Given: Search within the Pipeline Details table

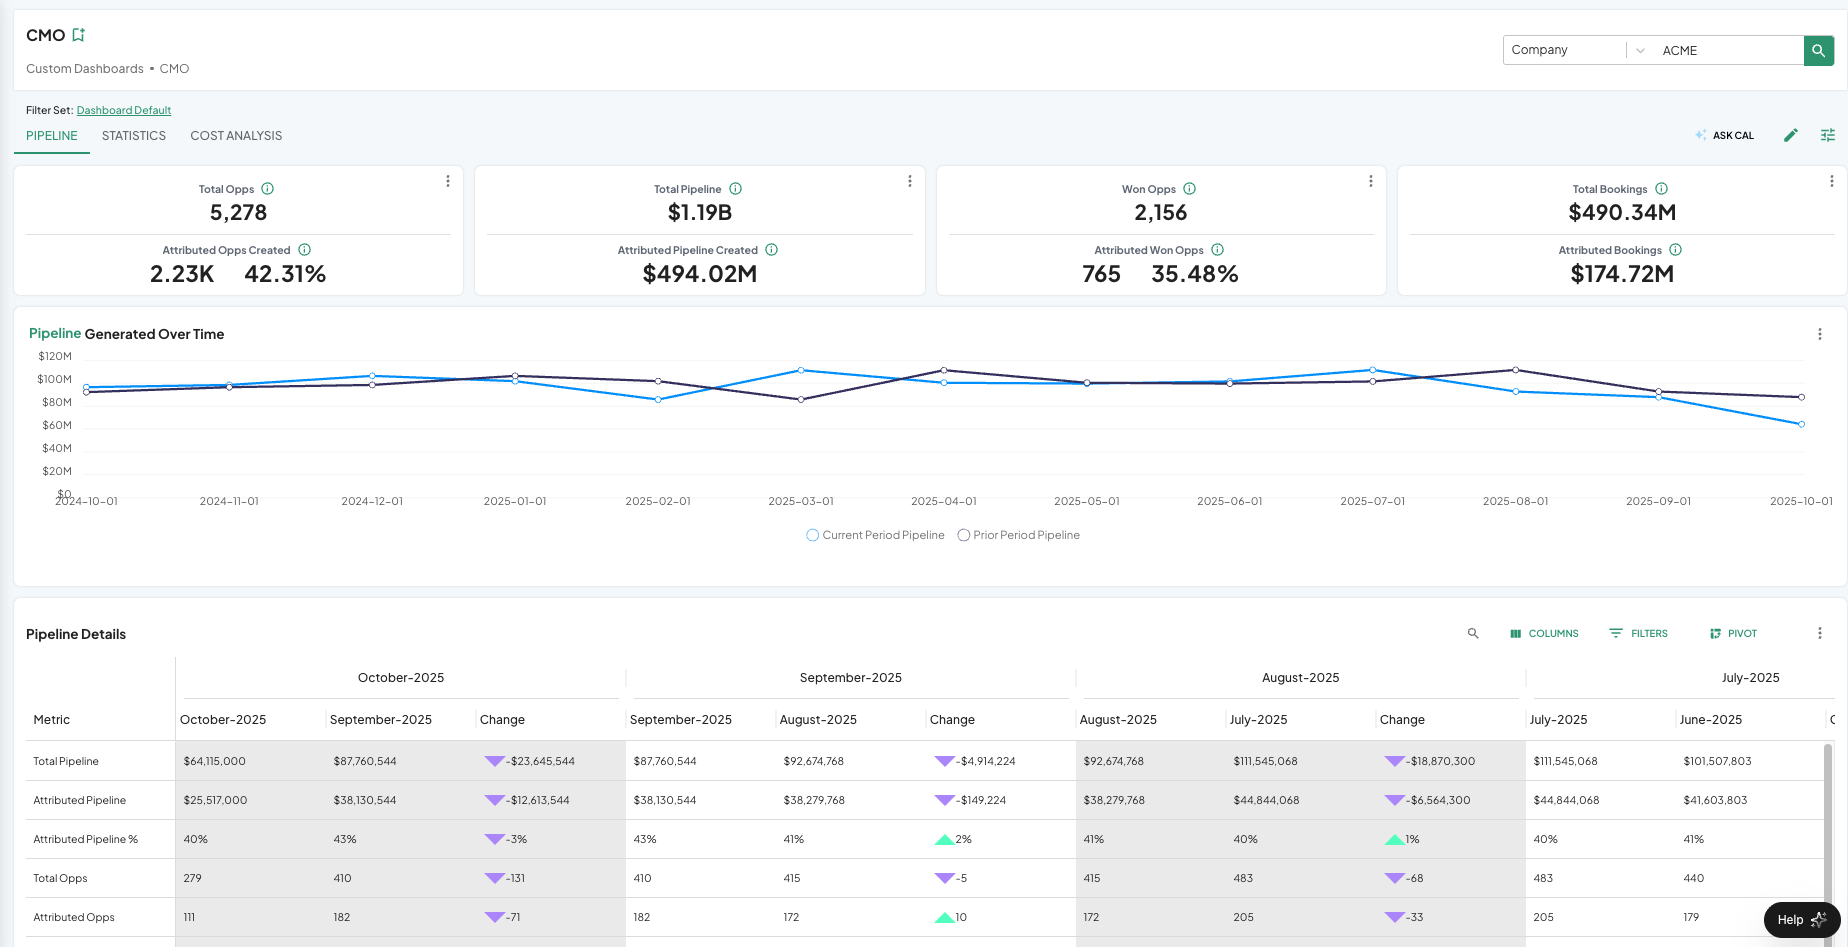Looking at the screenshot, I should [x=1472, y=633].
